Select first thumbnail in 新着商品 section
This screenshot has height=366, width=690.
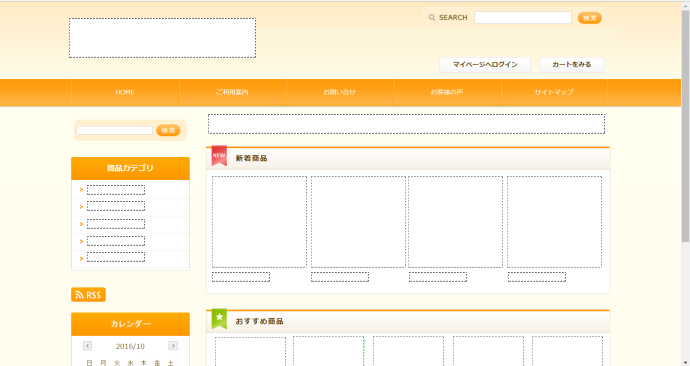click(x=259, y=222)
